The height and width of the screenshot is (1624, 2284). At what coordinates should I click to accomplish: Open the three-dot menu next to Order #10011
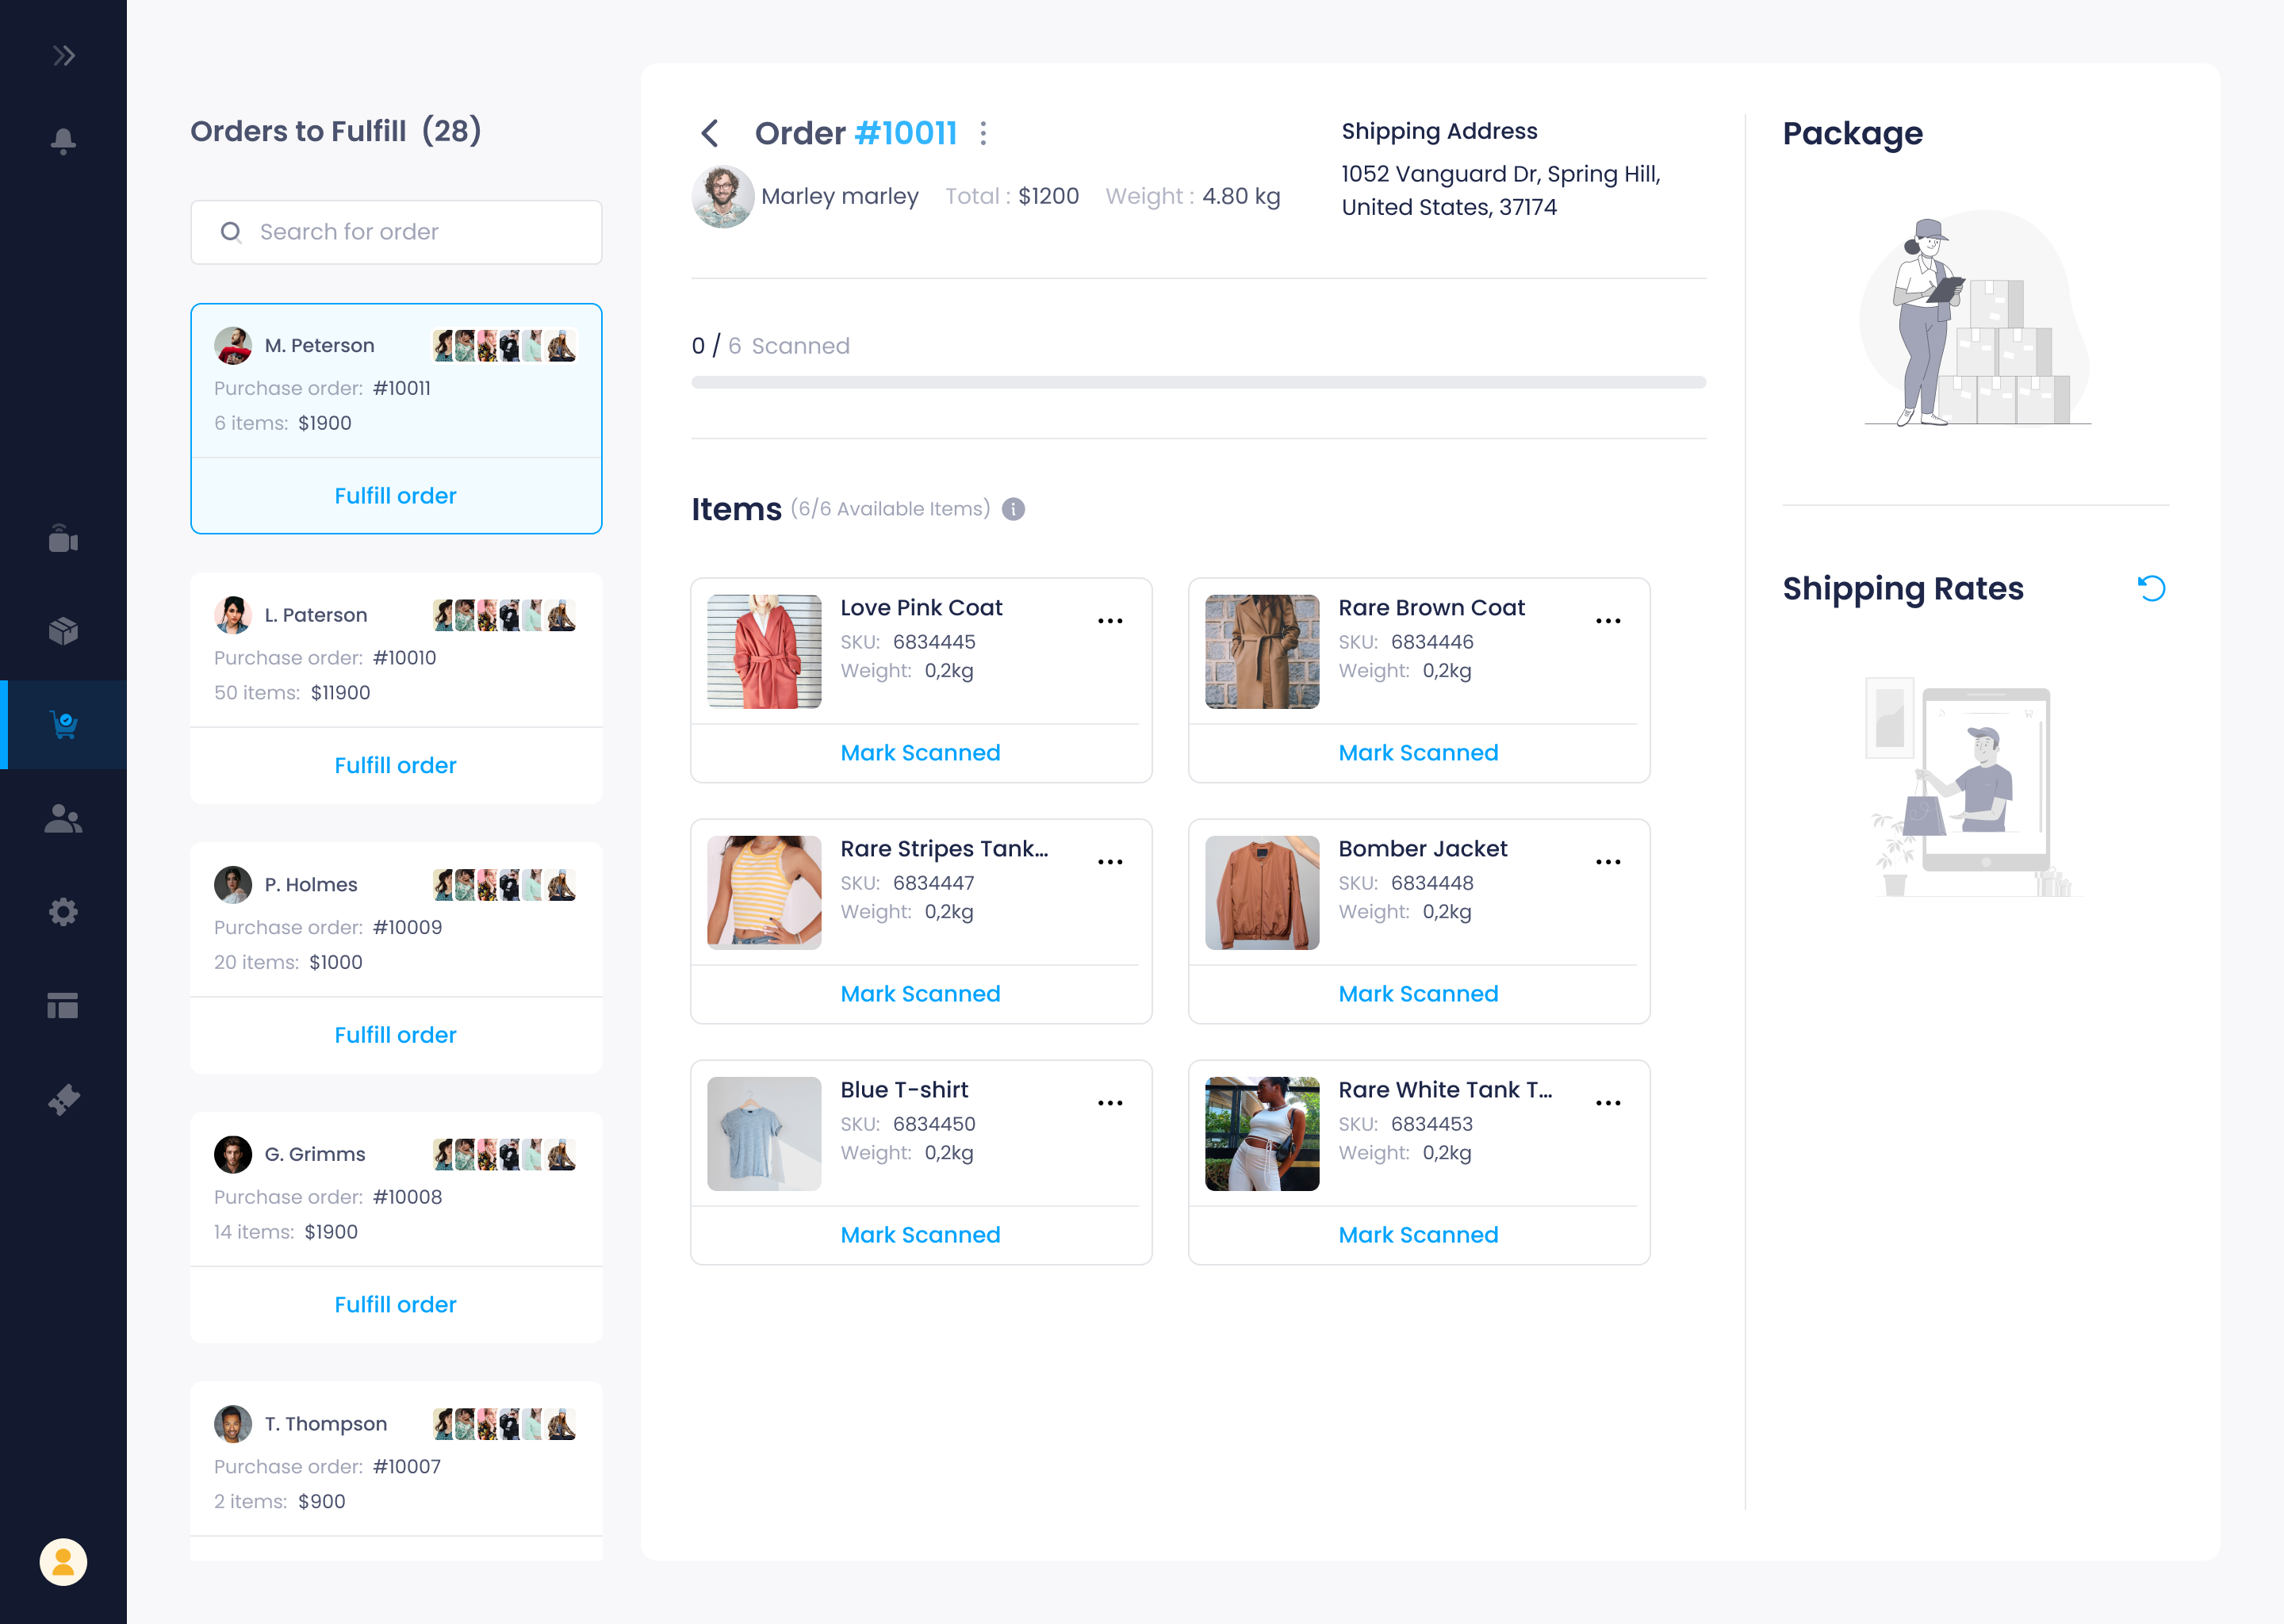point(984,132)
